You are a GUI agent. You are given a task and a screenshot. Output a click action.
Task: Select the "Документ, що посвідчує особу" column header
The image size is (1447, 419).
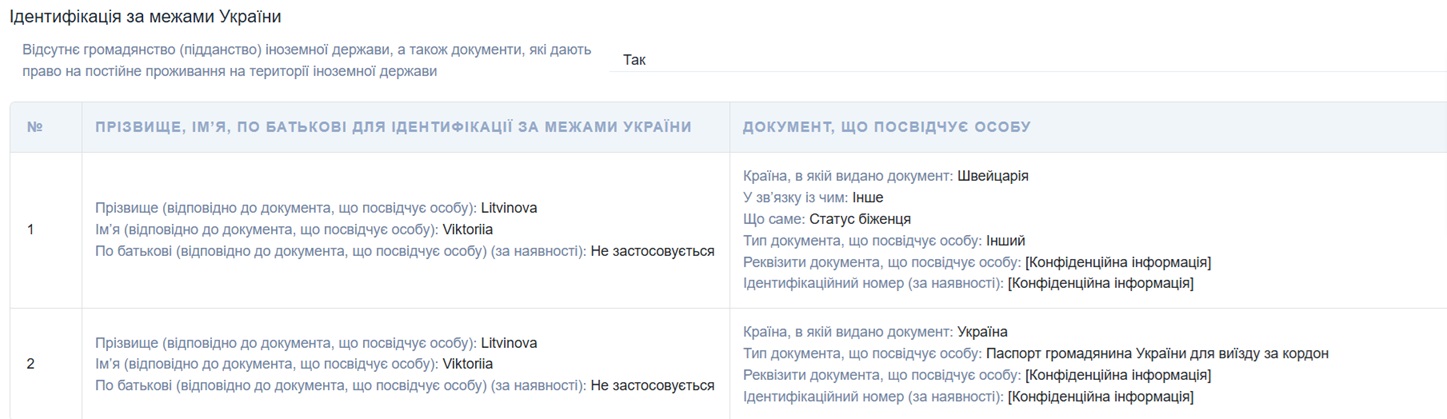click(x=886, y=127)
